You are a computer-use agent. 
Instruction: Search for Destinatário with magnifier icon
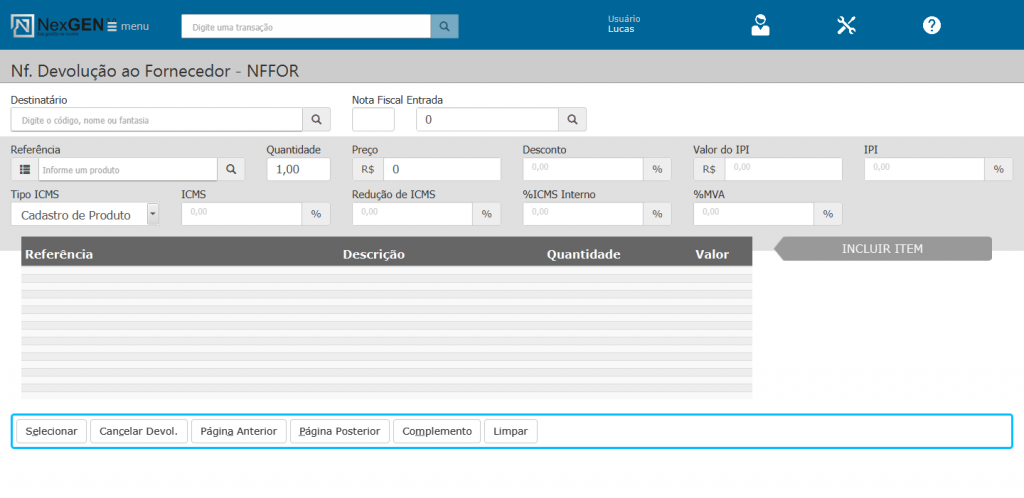tap(316, 120)
